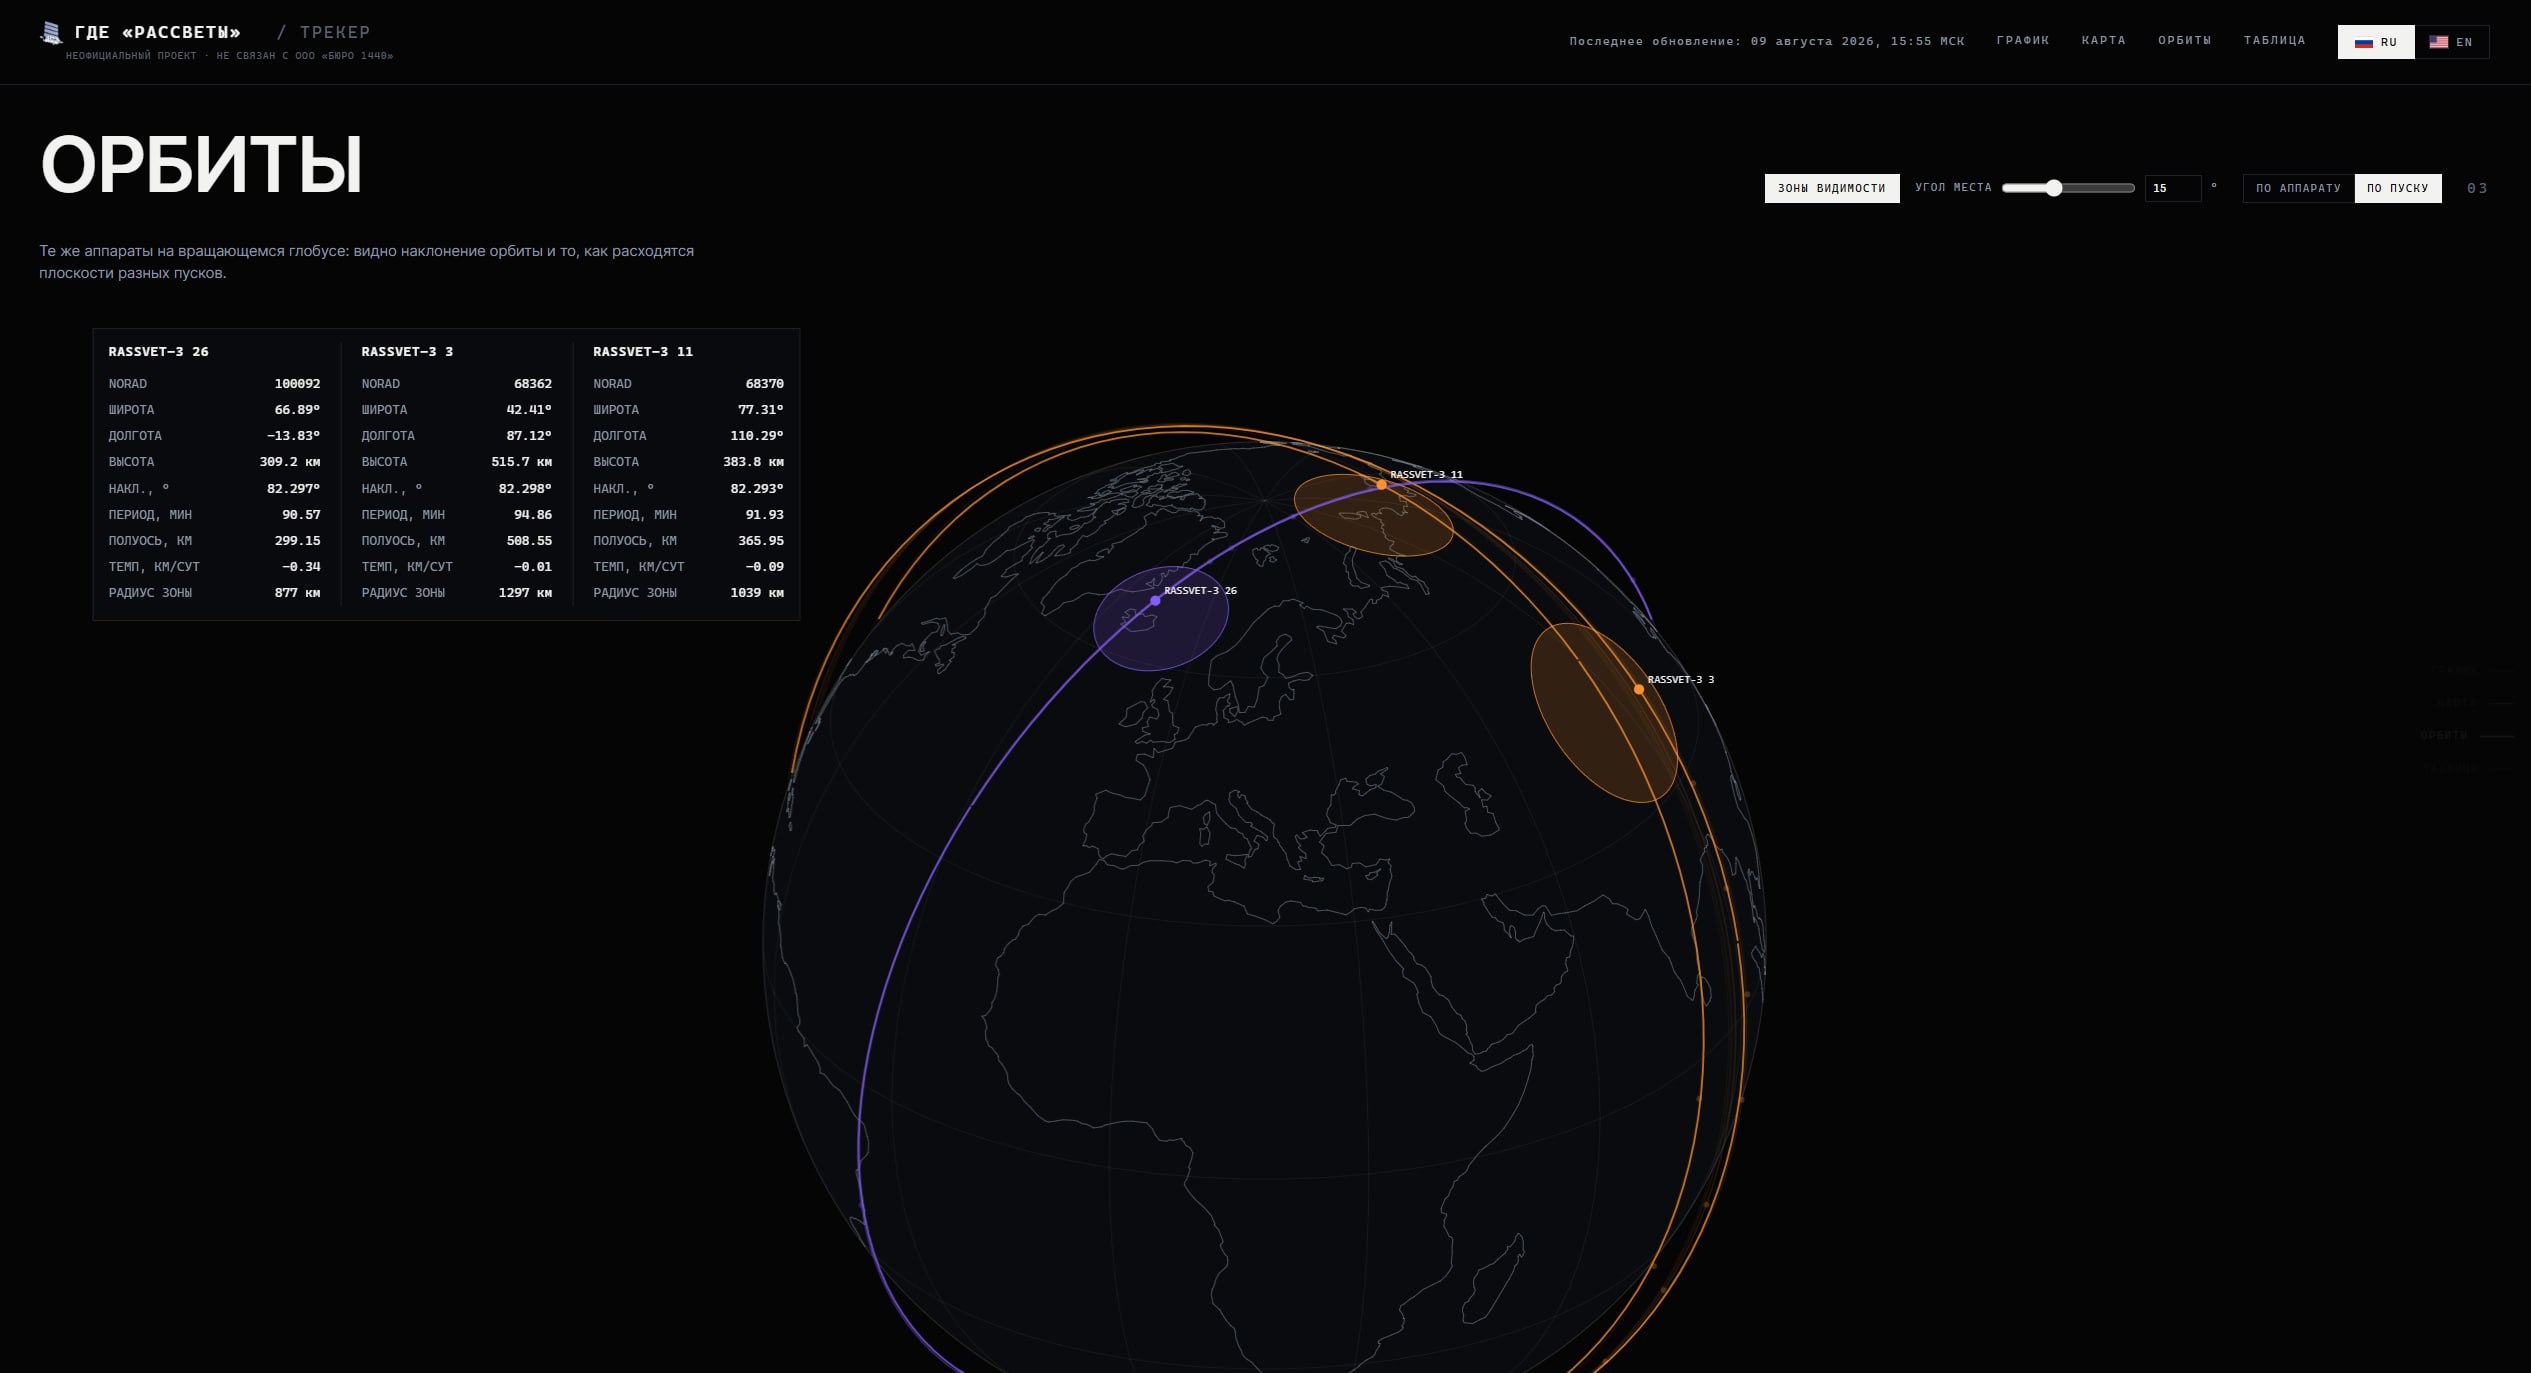The height and width of the screenshot is (1373, 2531).
Task: Click the zone radius value 1039 км
Action: 757,593
